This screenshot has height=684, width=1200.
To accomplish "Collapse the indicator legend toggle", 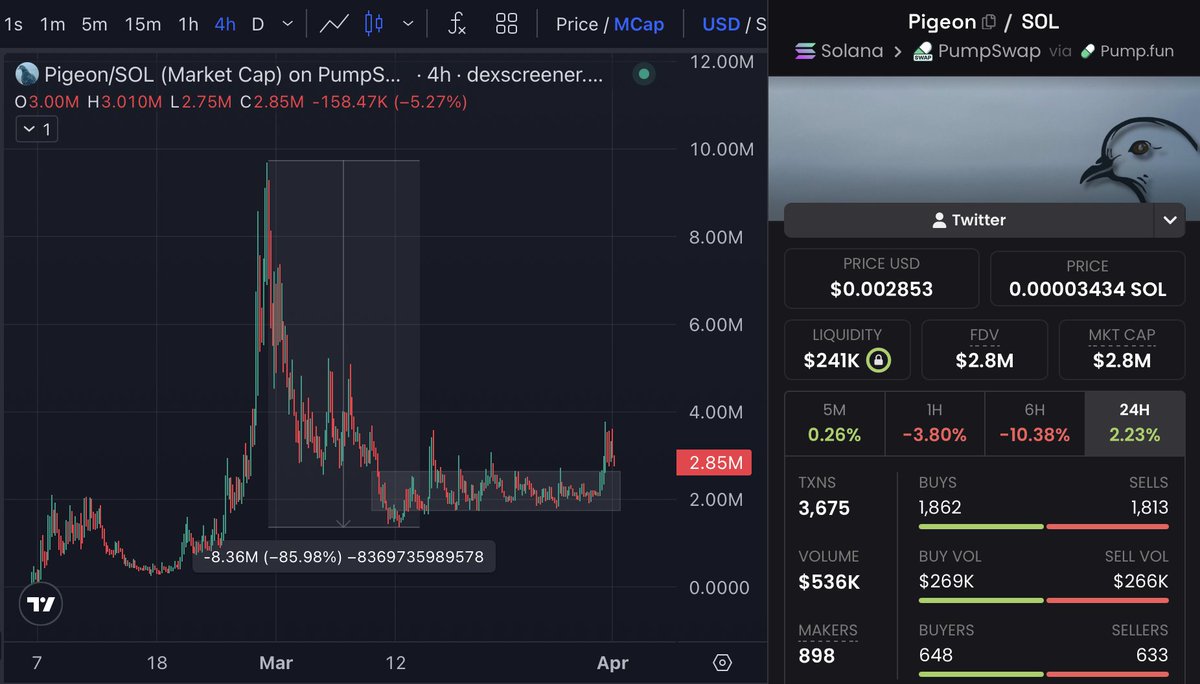I will [36, 129].
